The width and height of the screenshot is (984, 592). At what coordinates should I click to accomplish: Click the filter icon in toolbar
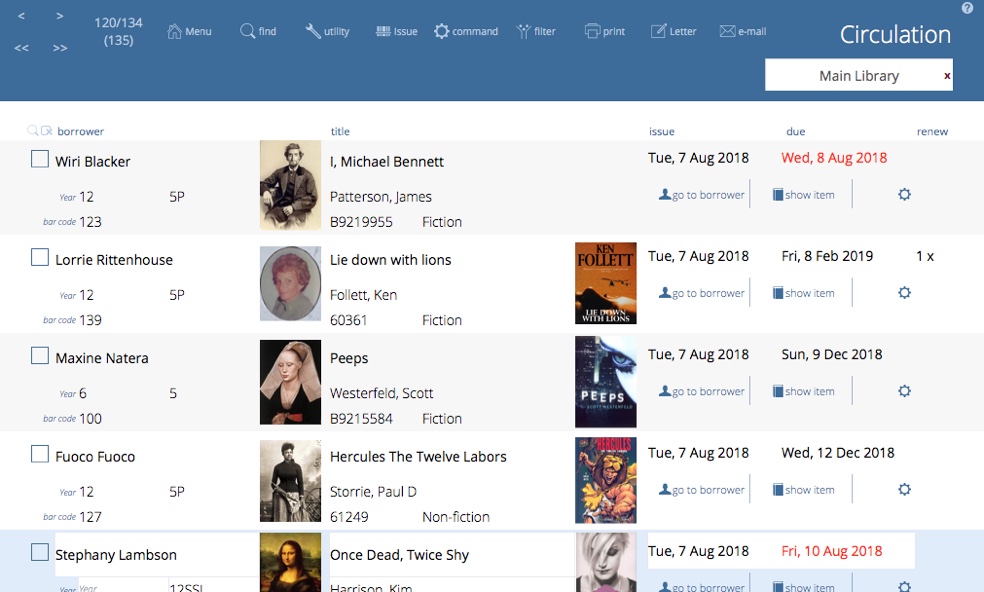523,31
